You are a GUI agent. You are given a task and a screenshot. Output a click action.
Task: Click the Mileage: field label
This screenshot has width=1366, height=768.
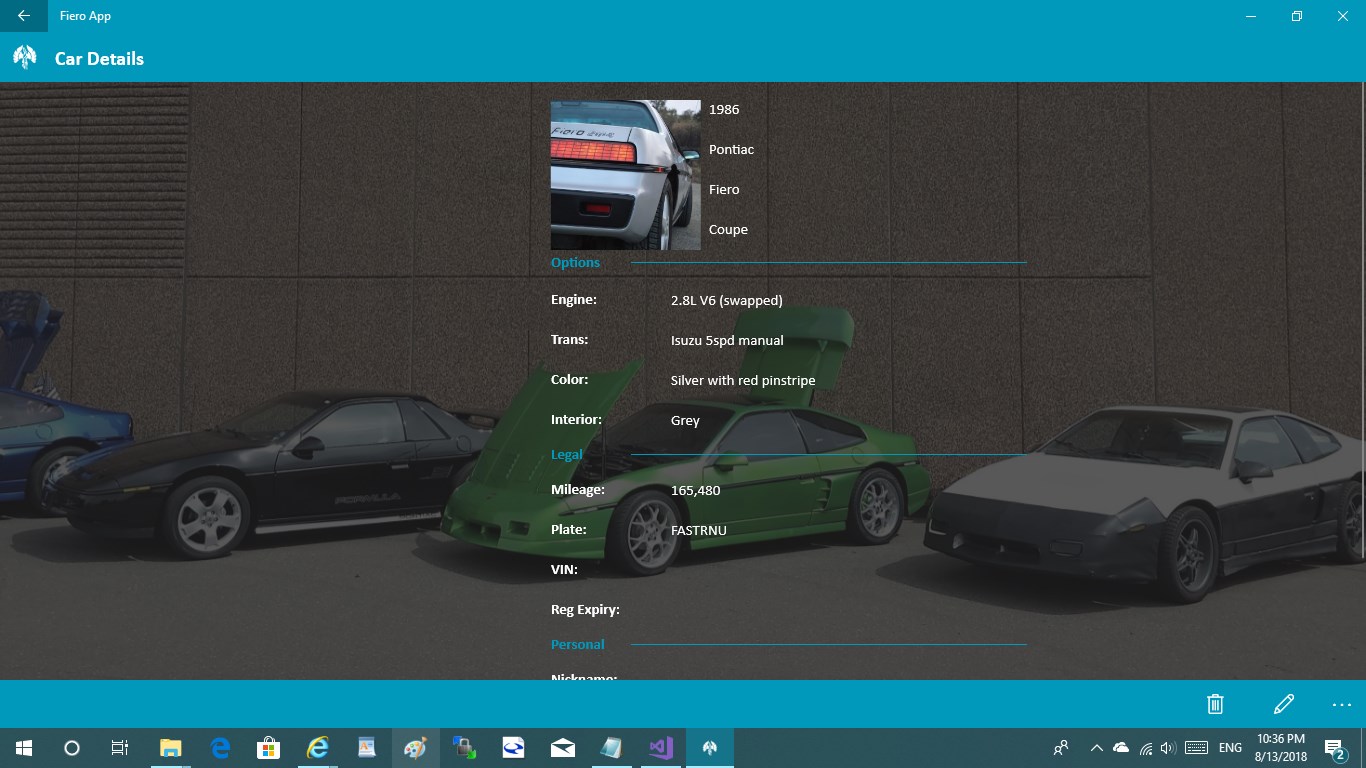coord(578,489)
